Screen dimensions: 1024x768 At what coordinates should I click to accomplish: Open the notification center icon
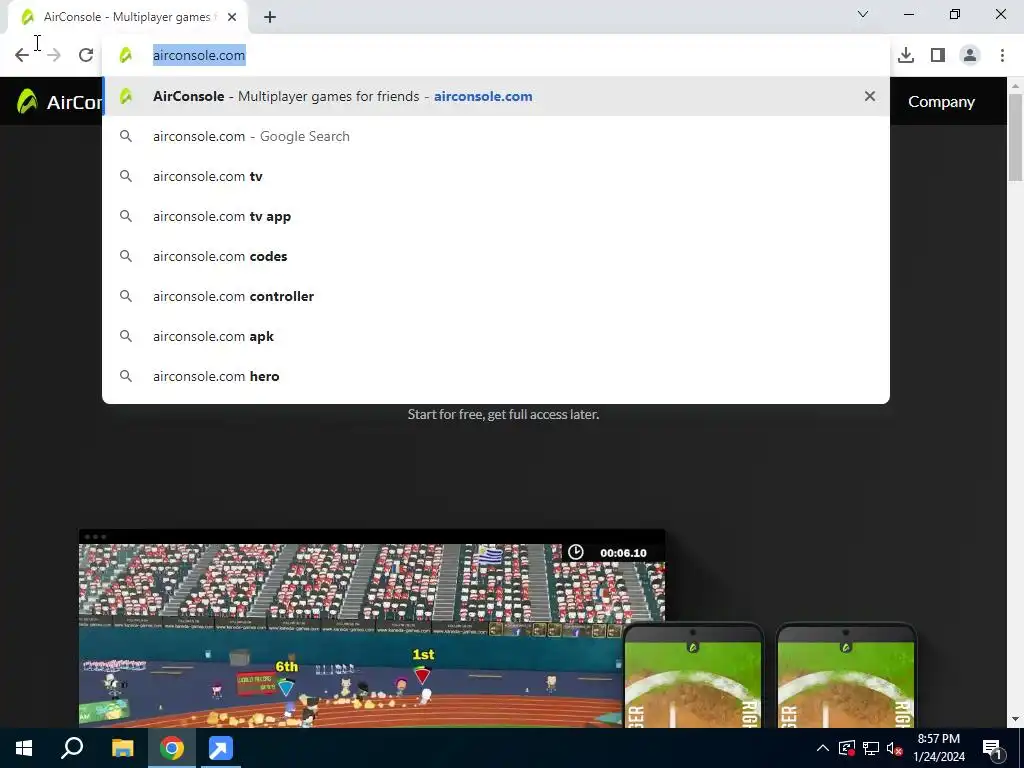tap(992, 748)
